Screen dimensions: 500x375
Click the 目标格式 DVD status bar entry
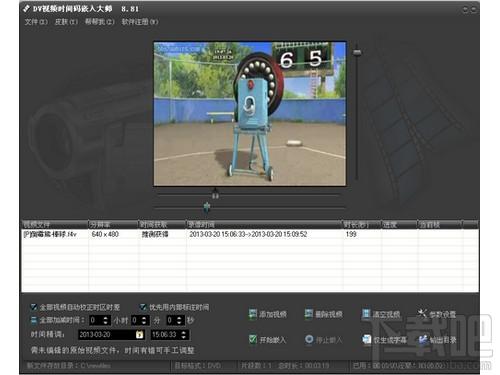coord(197,366)
